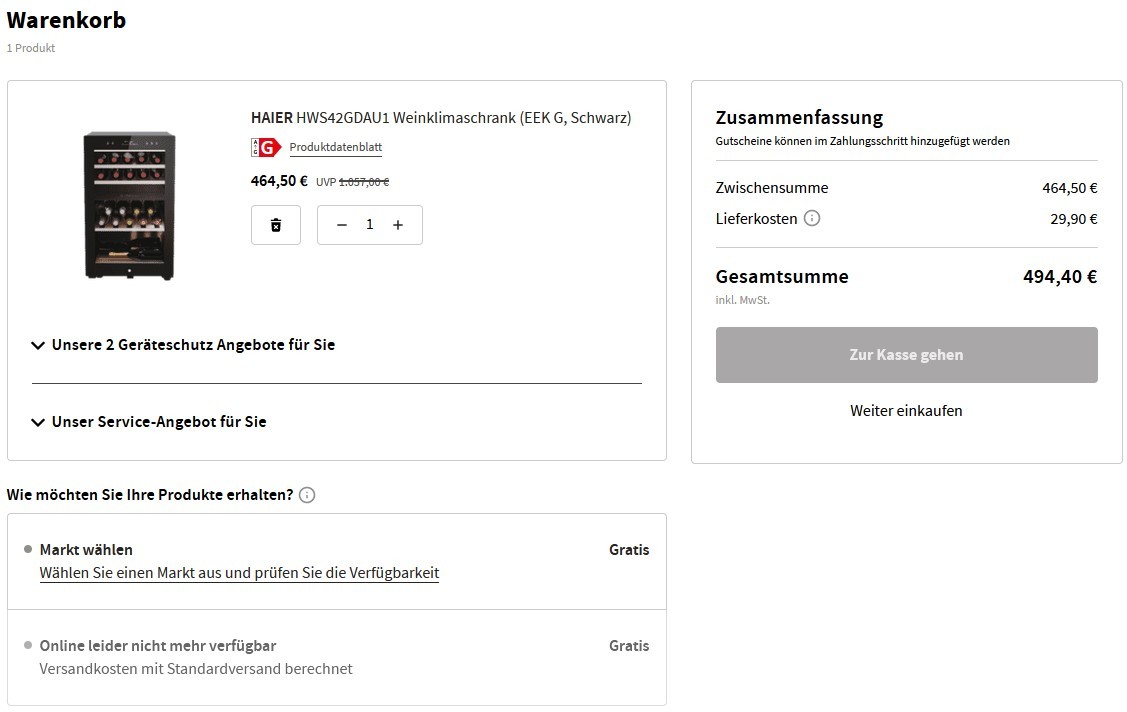Click Weiter einkaufen link
Viewport: 1127px width, 712px height.
906,411
